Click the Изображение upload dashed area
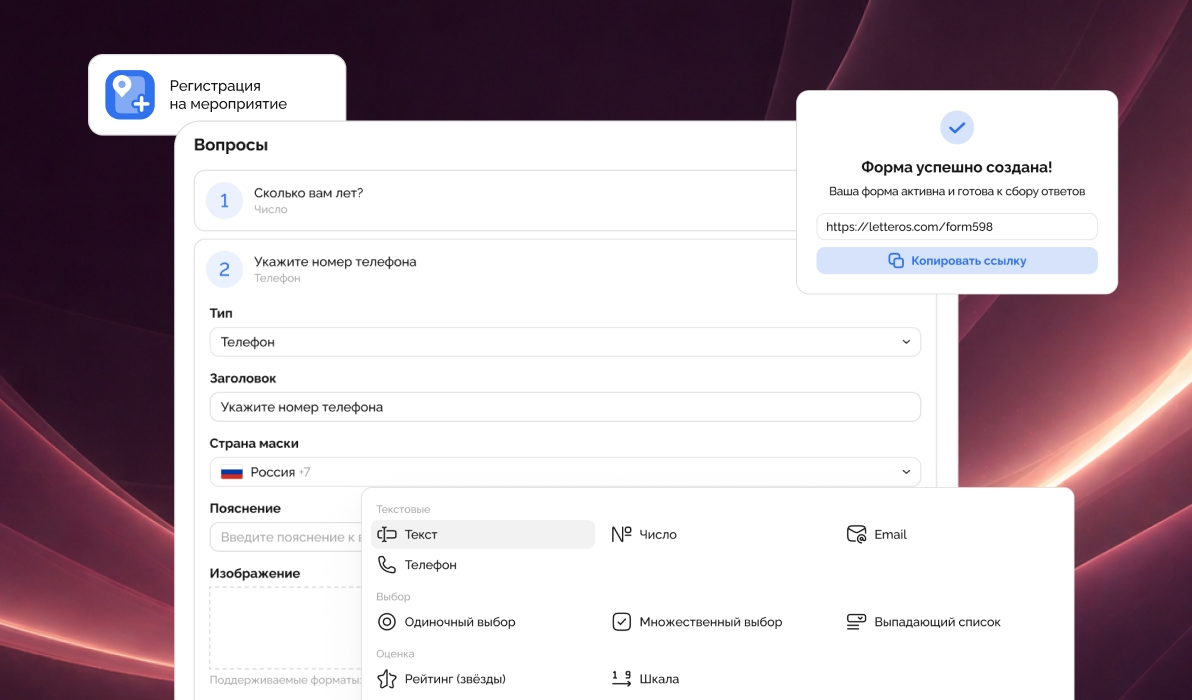Image resolution: width=1192 pixels, height=700 pixels. point(286,628)
